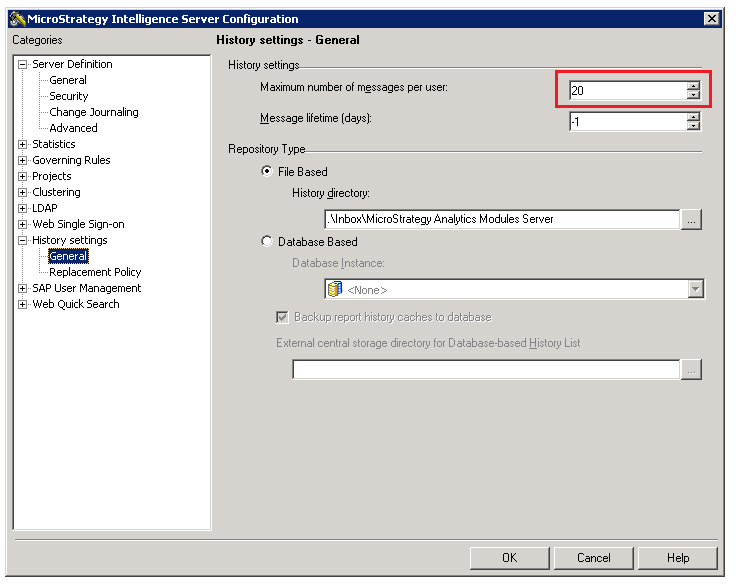Expand the Web Single Sign-on node
This screenshot has height=586, width=736.
pyautogui.click(x=23, y=224)
